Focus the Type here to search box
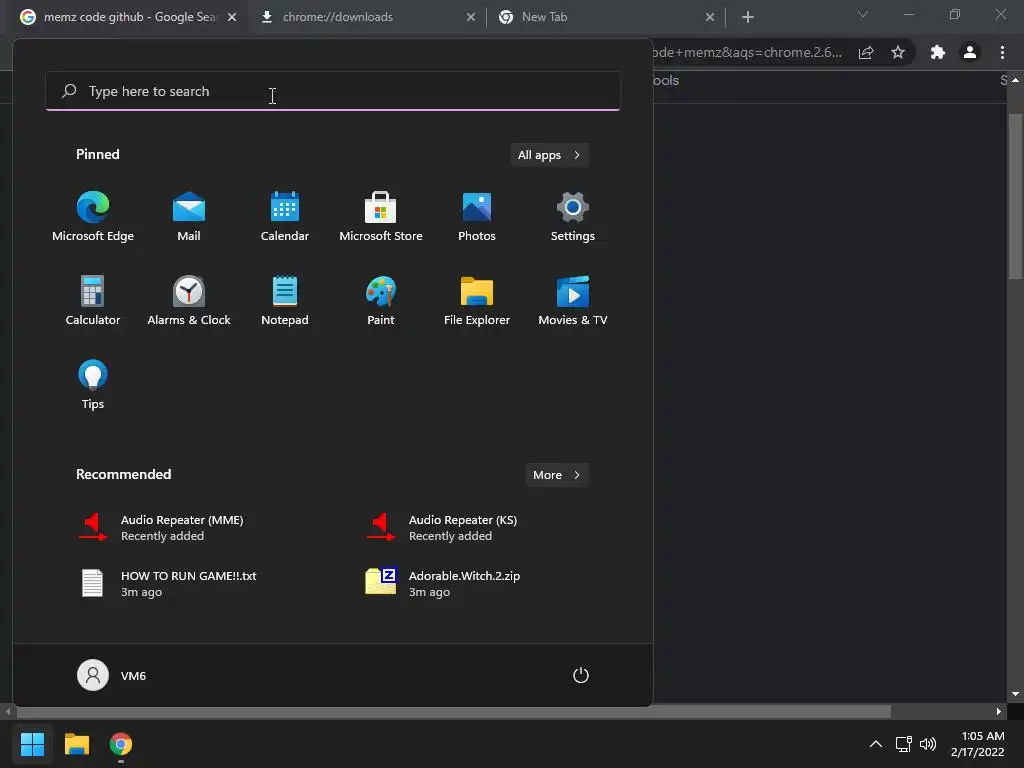 (333, 91)
